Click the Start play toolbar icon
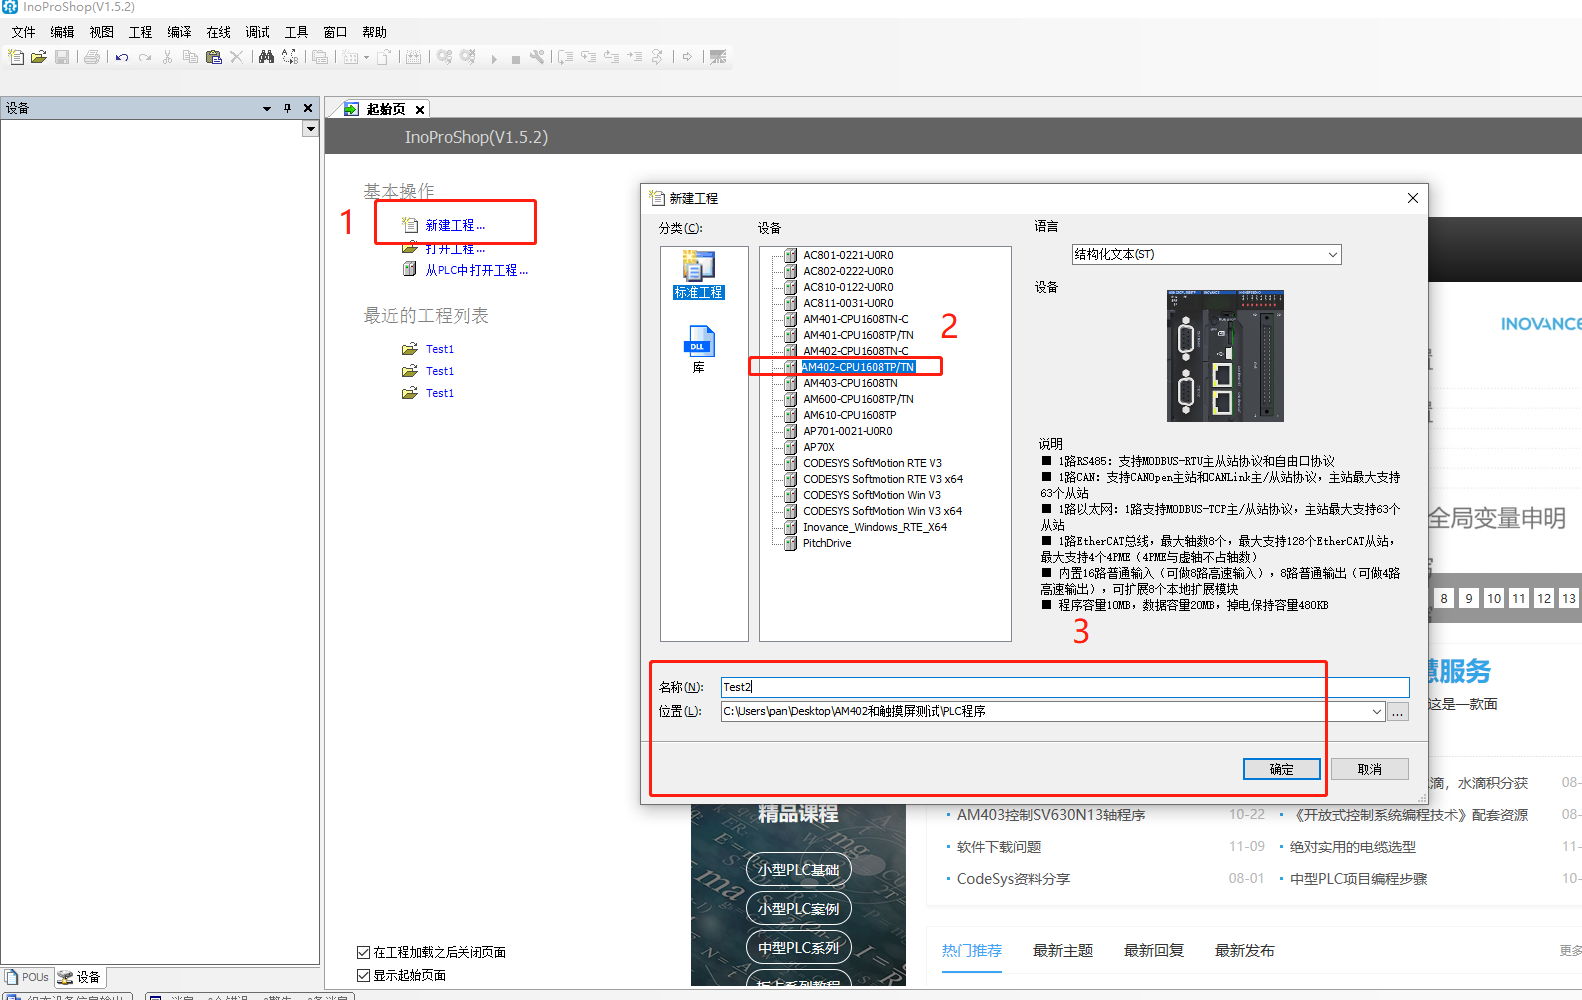The image size is (1582, 1000). 494,59
